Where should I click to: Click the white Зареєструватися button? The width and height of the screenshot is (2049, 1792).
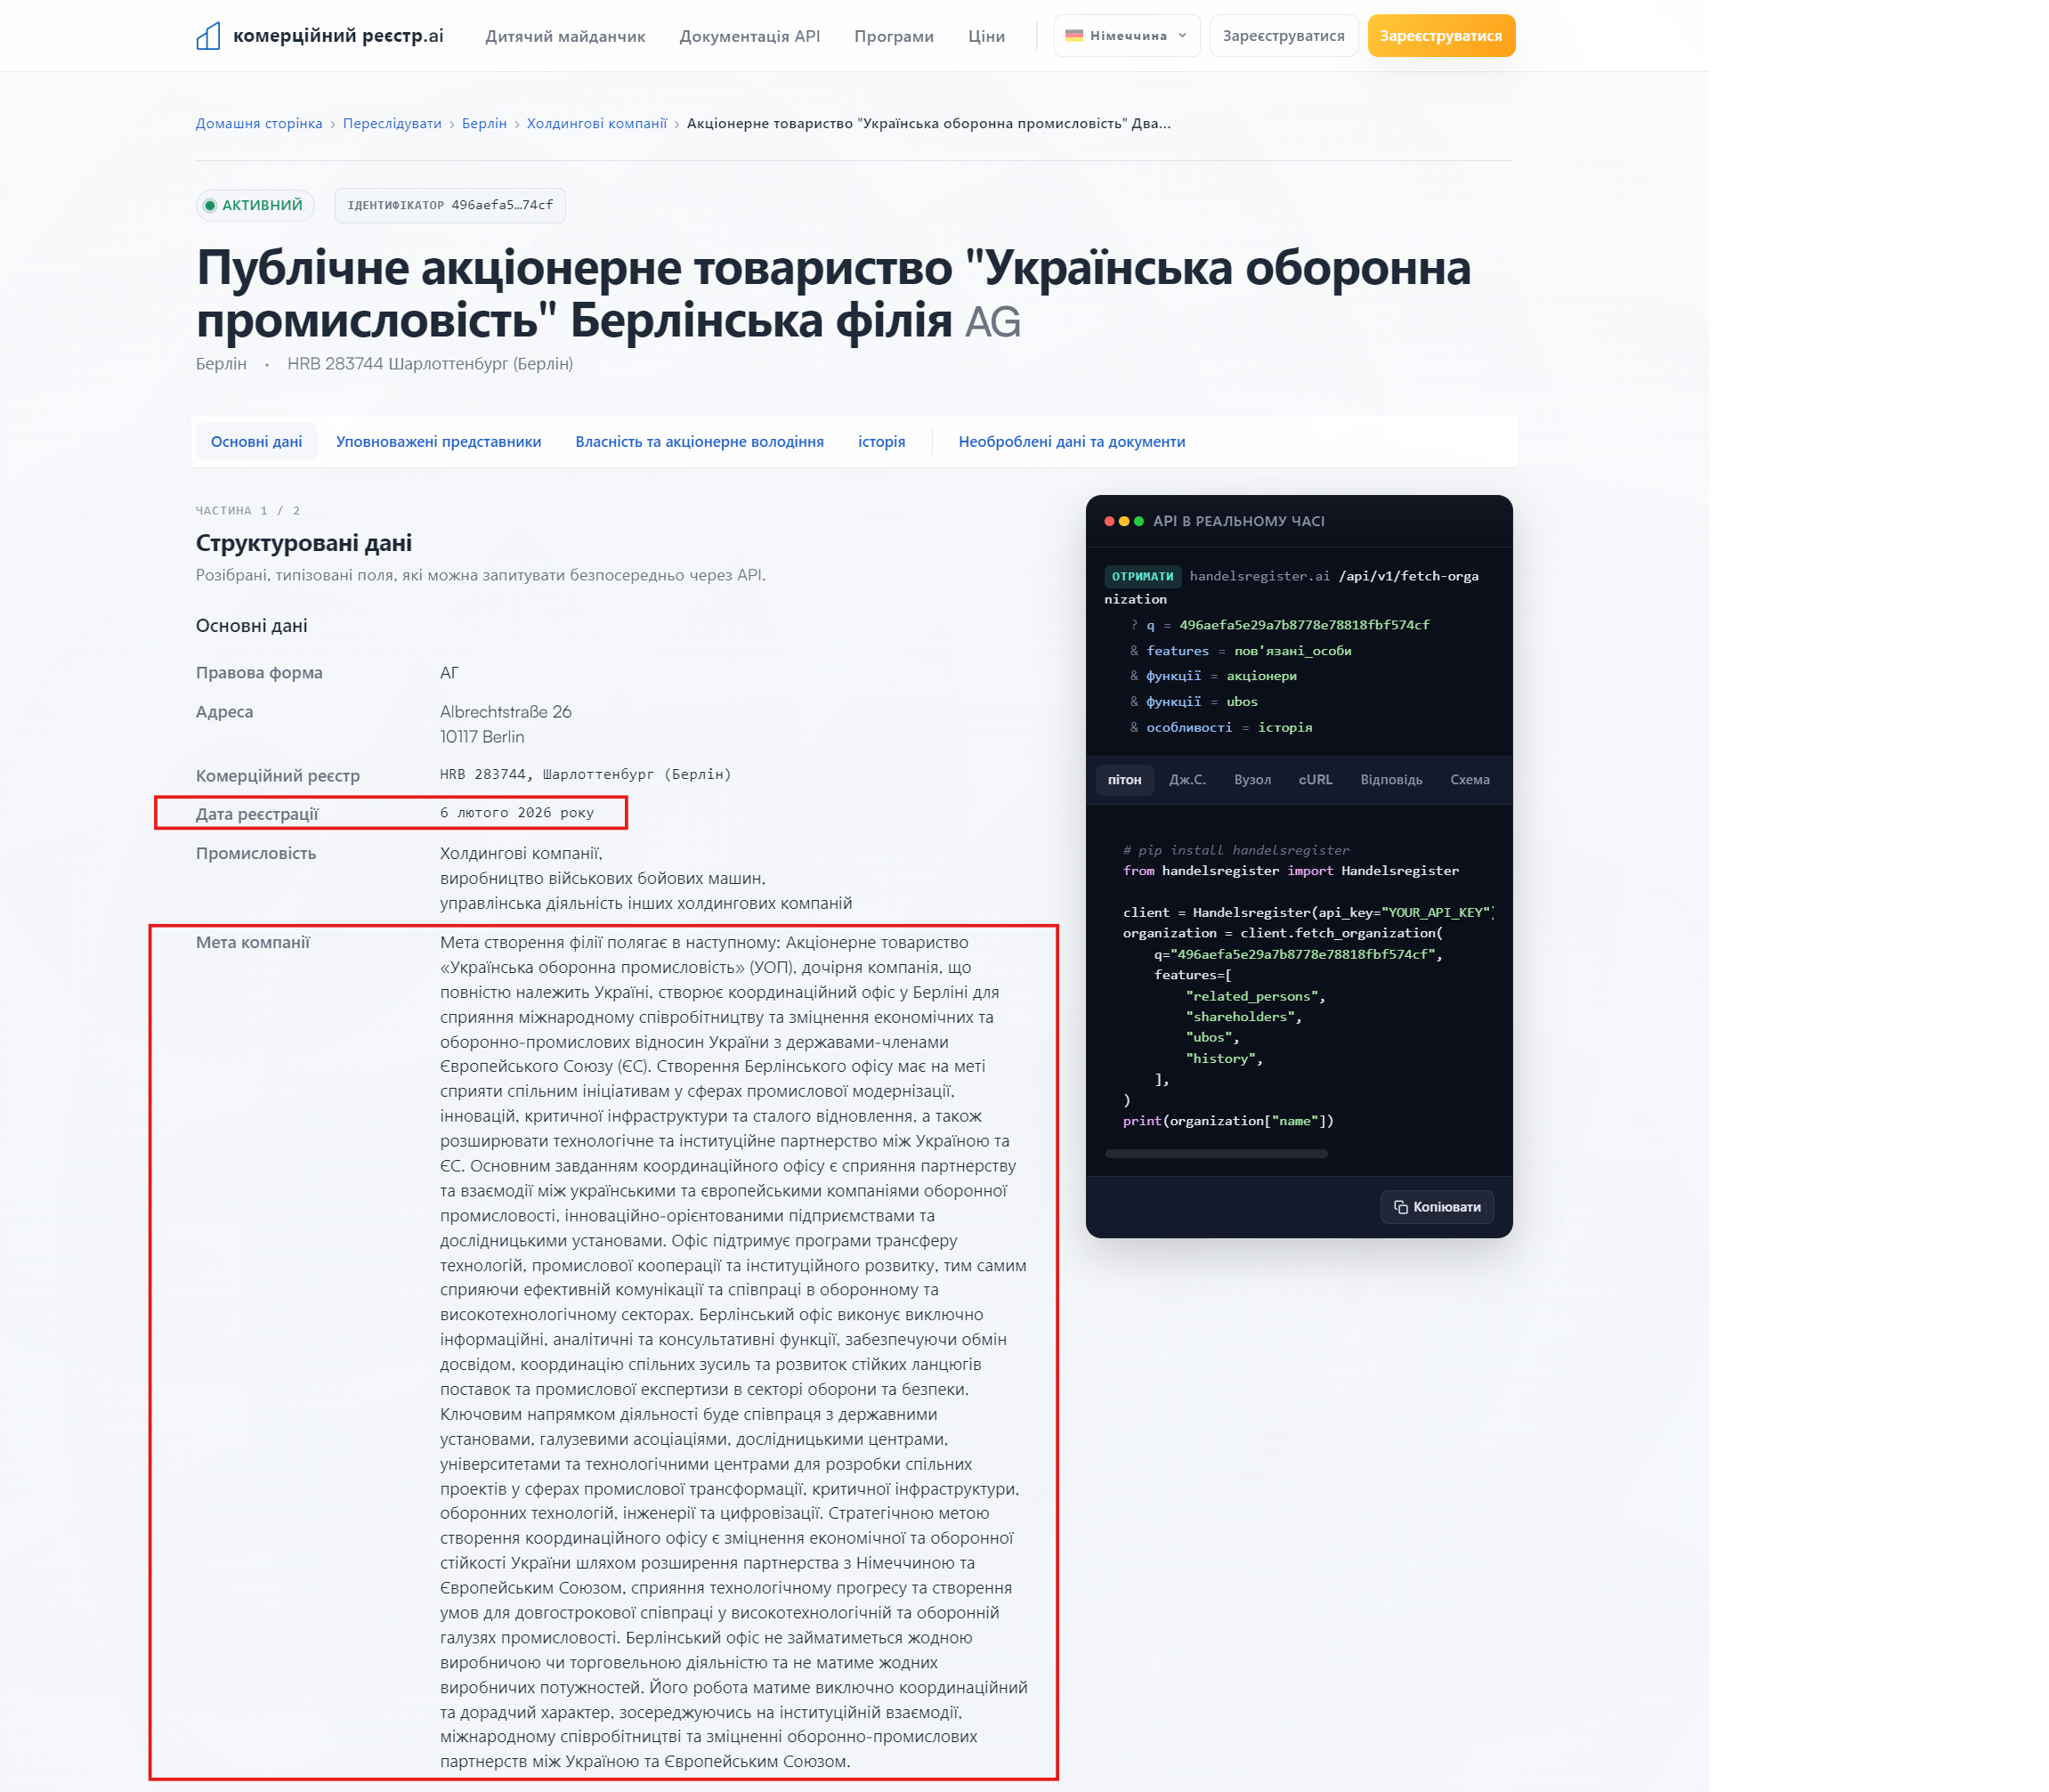coord(1283,36)
